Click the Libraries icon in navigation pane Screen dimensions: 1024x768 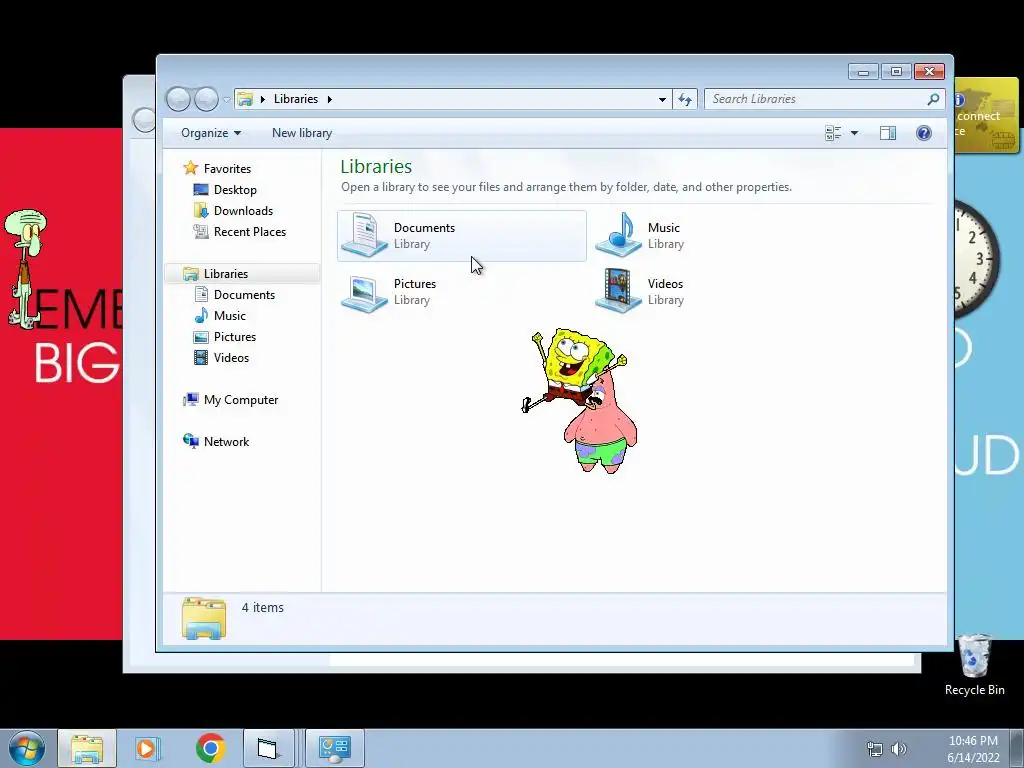pyautogui.click(x=191, y=274)
